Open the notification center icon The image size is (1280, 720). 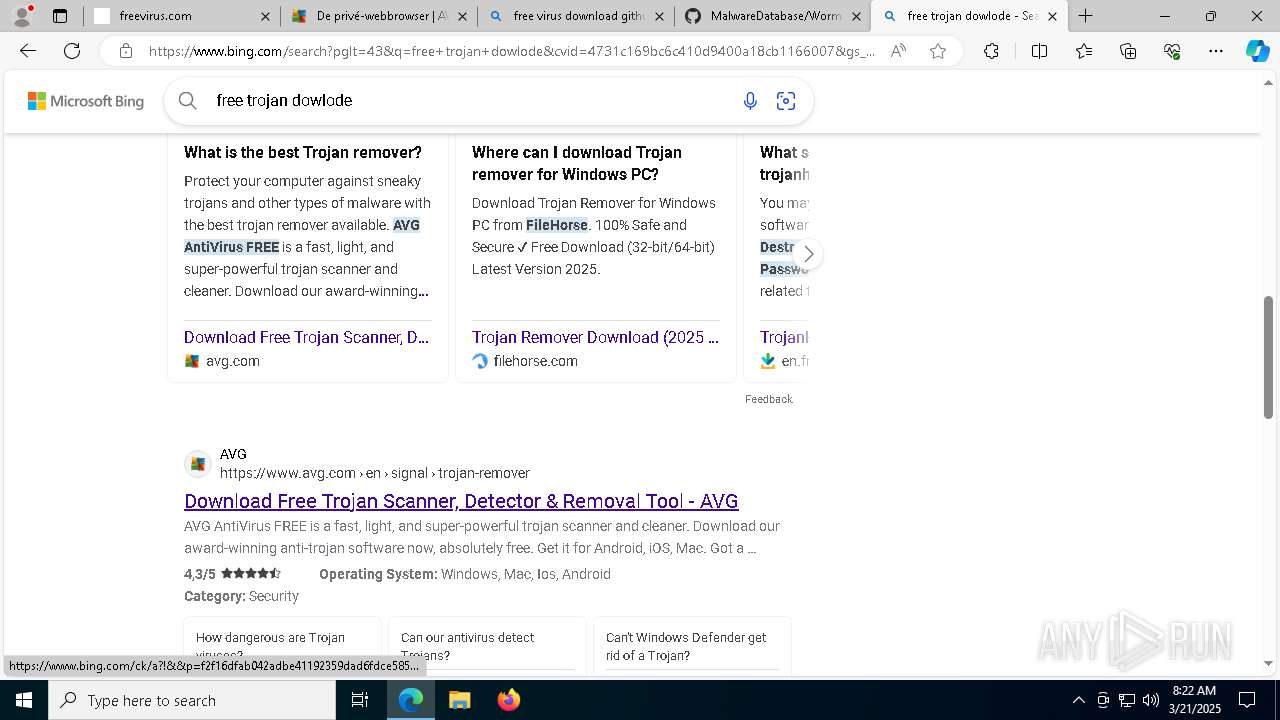tap(1247, 700)
